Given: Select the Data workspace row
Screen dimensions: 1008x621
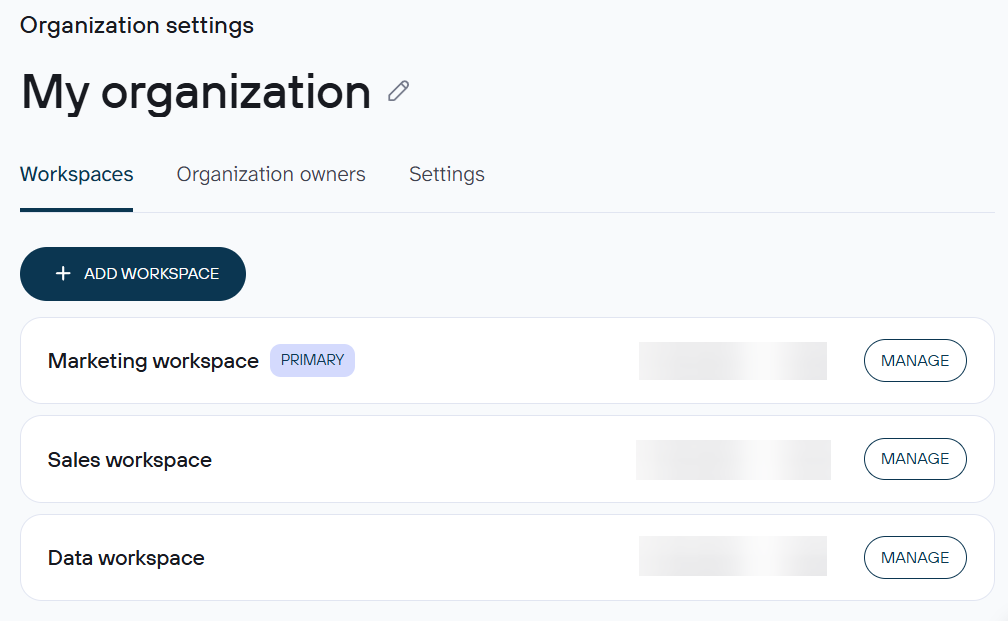Looking at the screenshot, I should point(504,557).
